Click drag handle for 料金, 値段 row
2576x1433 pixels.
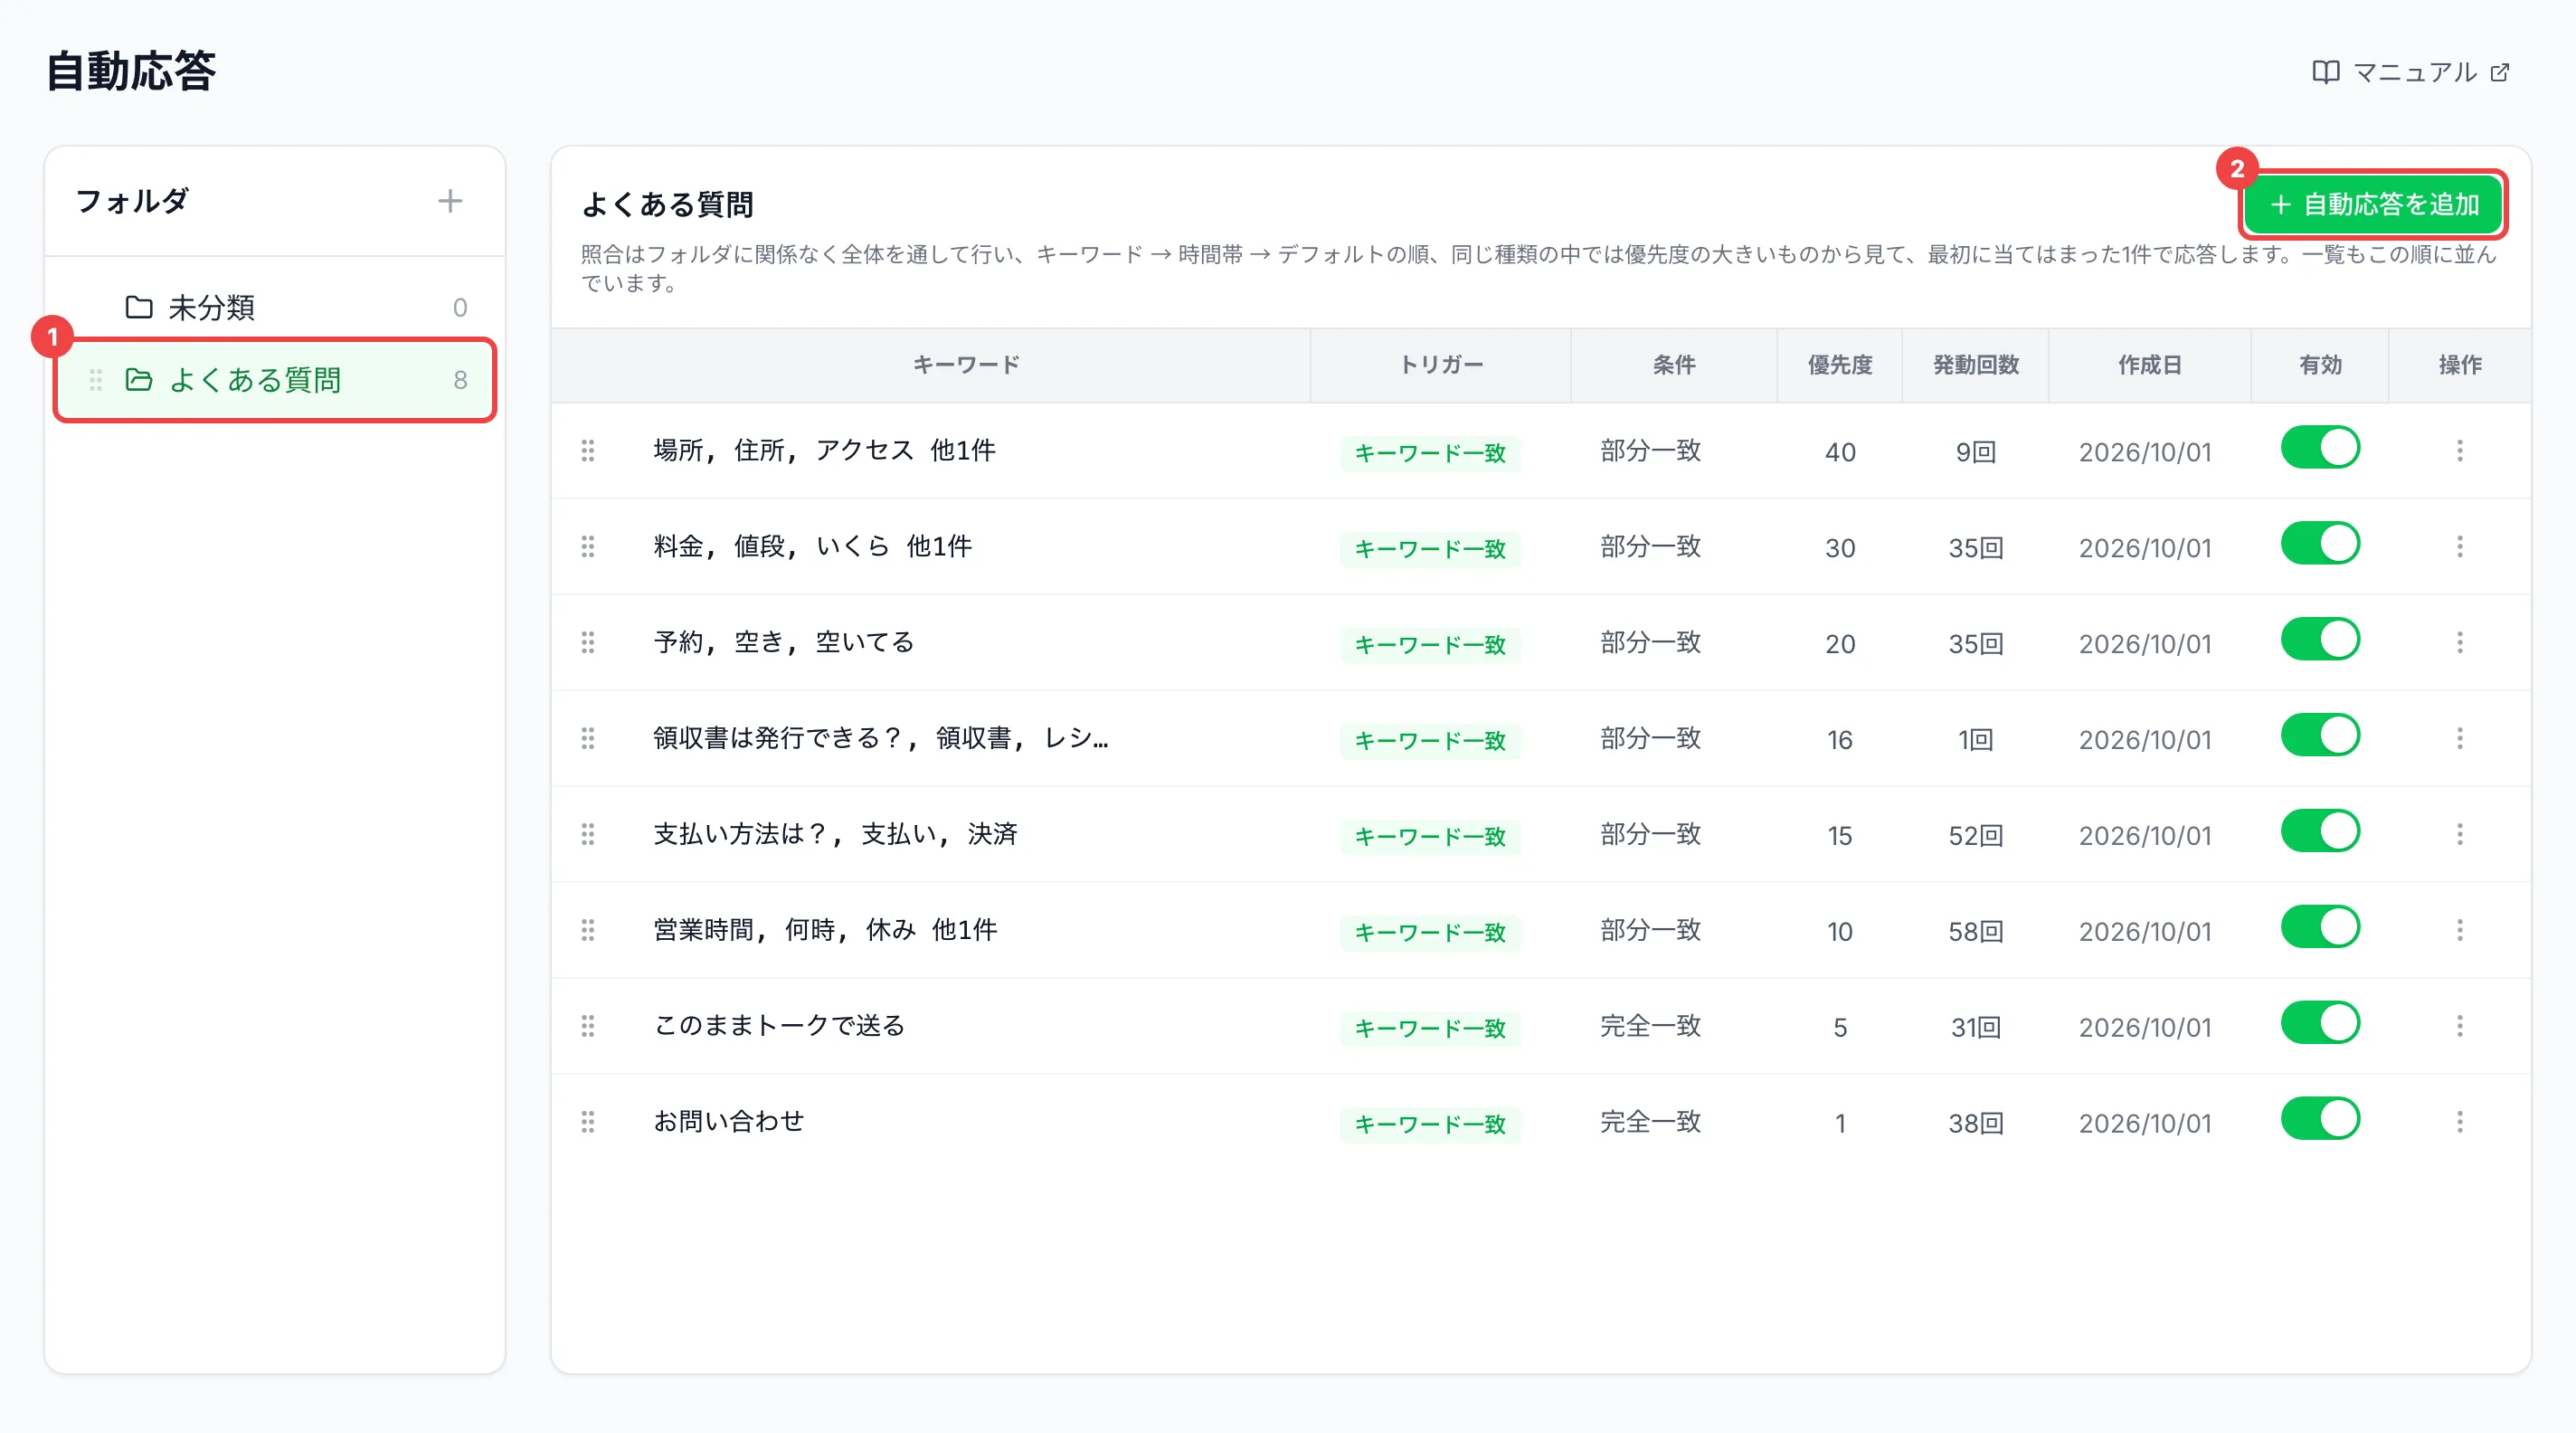click(588, 547)
